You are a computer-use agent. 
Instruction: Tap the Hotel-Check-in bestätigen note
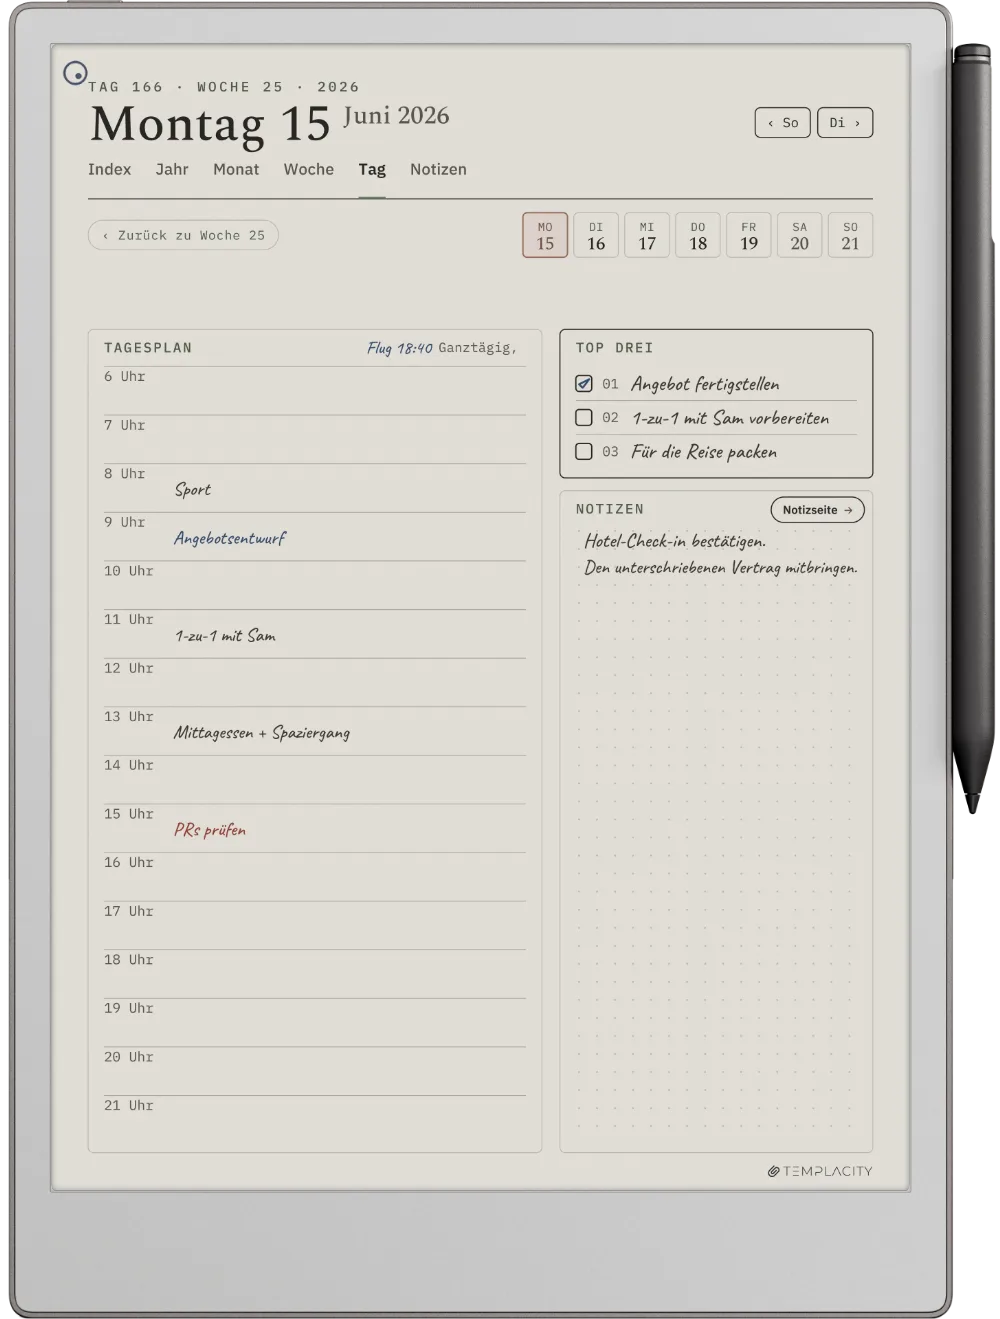click(675, 541)
